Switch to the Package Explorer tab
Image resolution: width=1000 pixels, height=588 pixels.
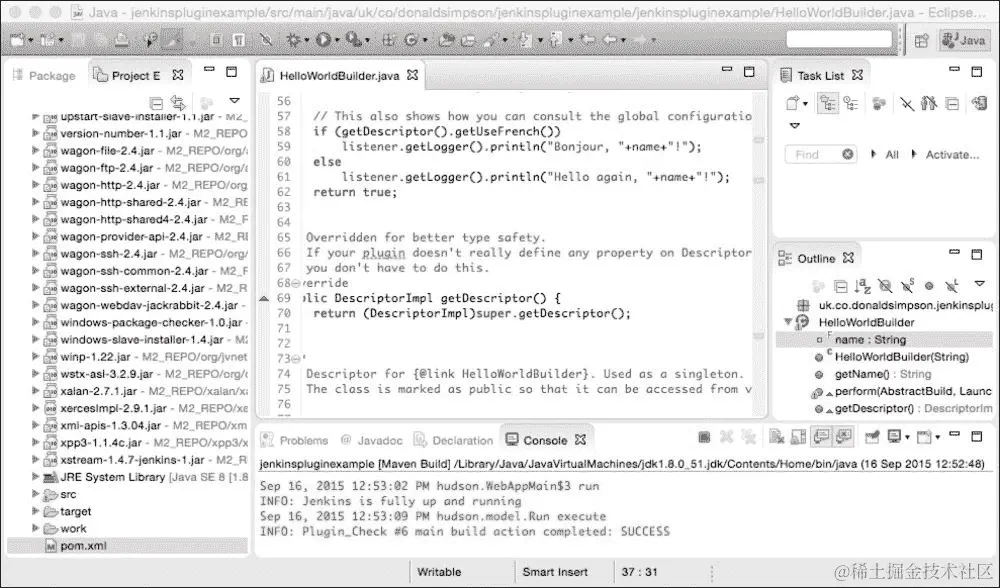43,76
